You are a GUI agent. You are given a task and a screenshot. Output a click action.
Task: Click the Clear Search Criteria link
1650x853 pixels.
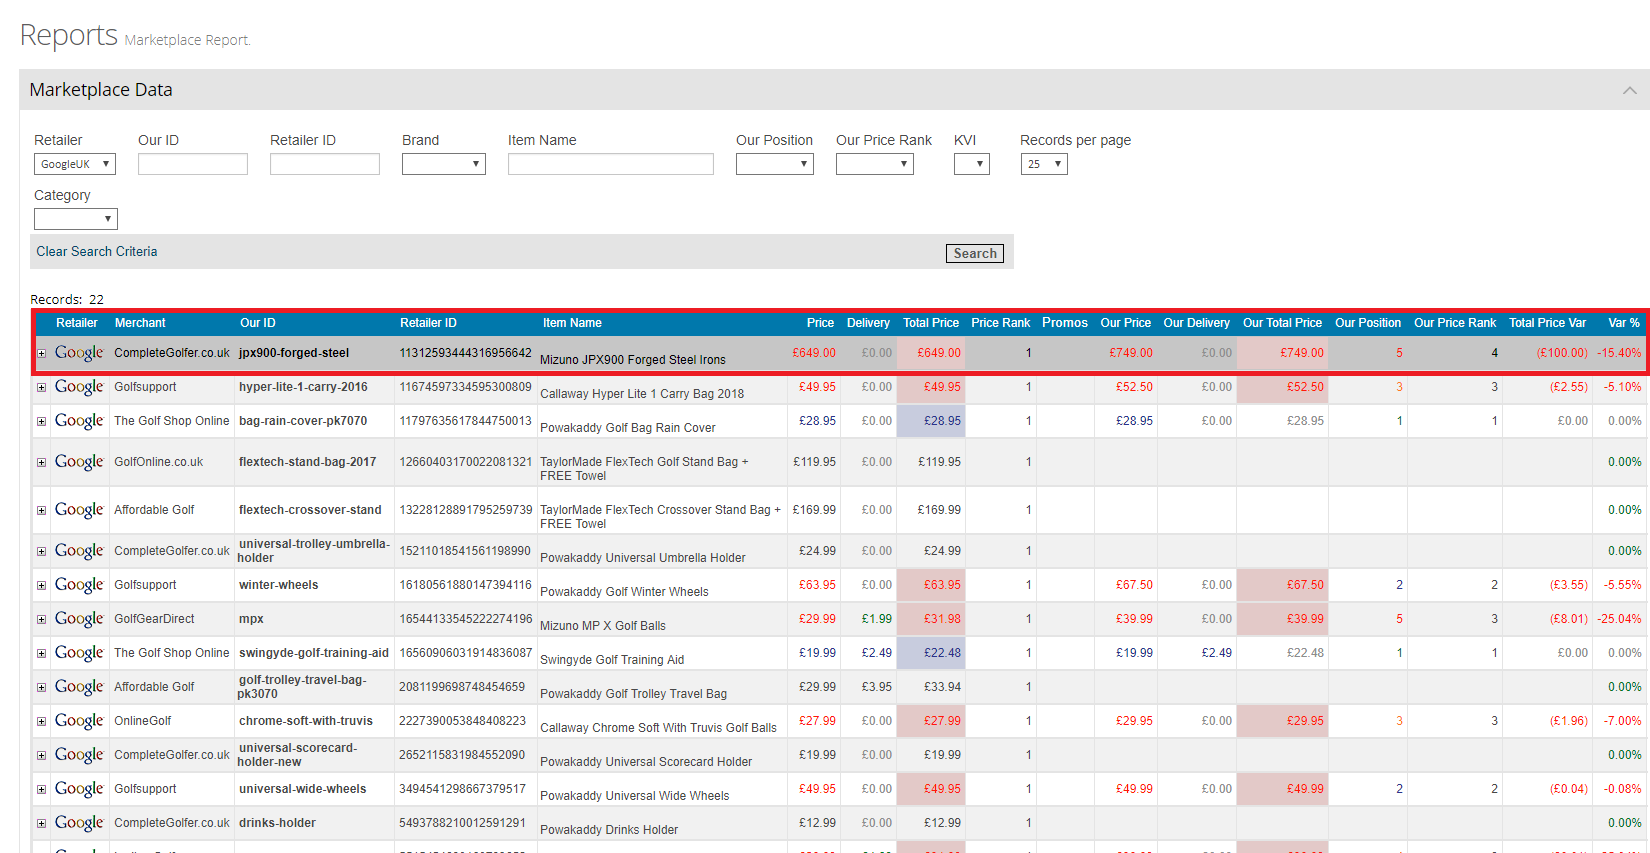click(97, 252)
